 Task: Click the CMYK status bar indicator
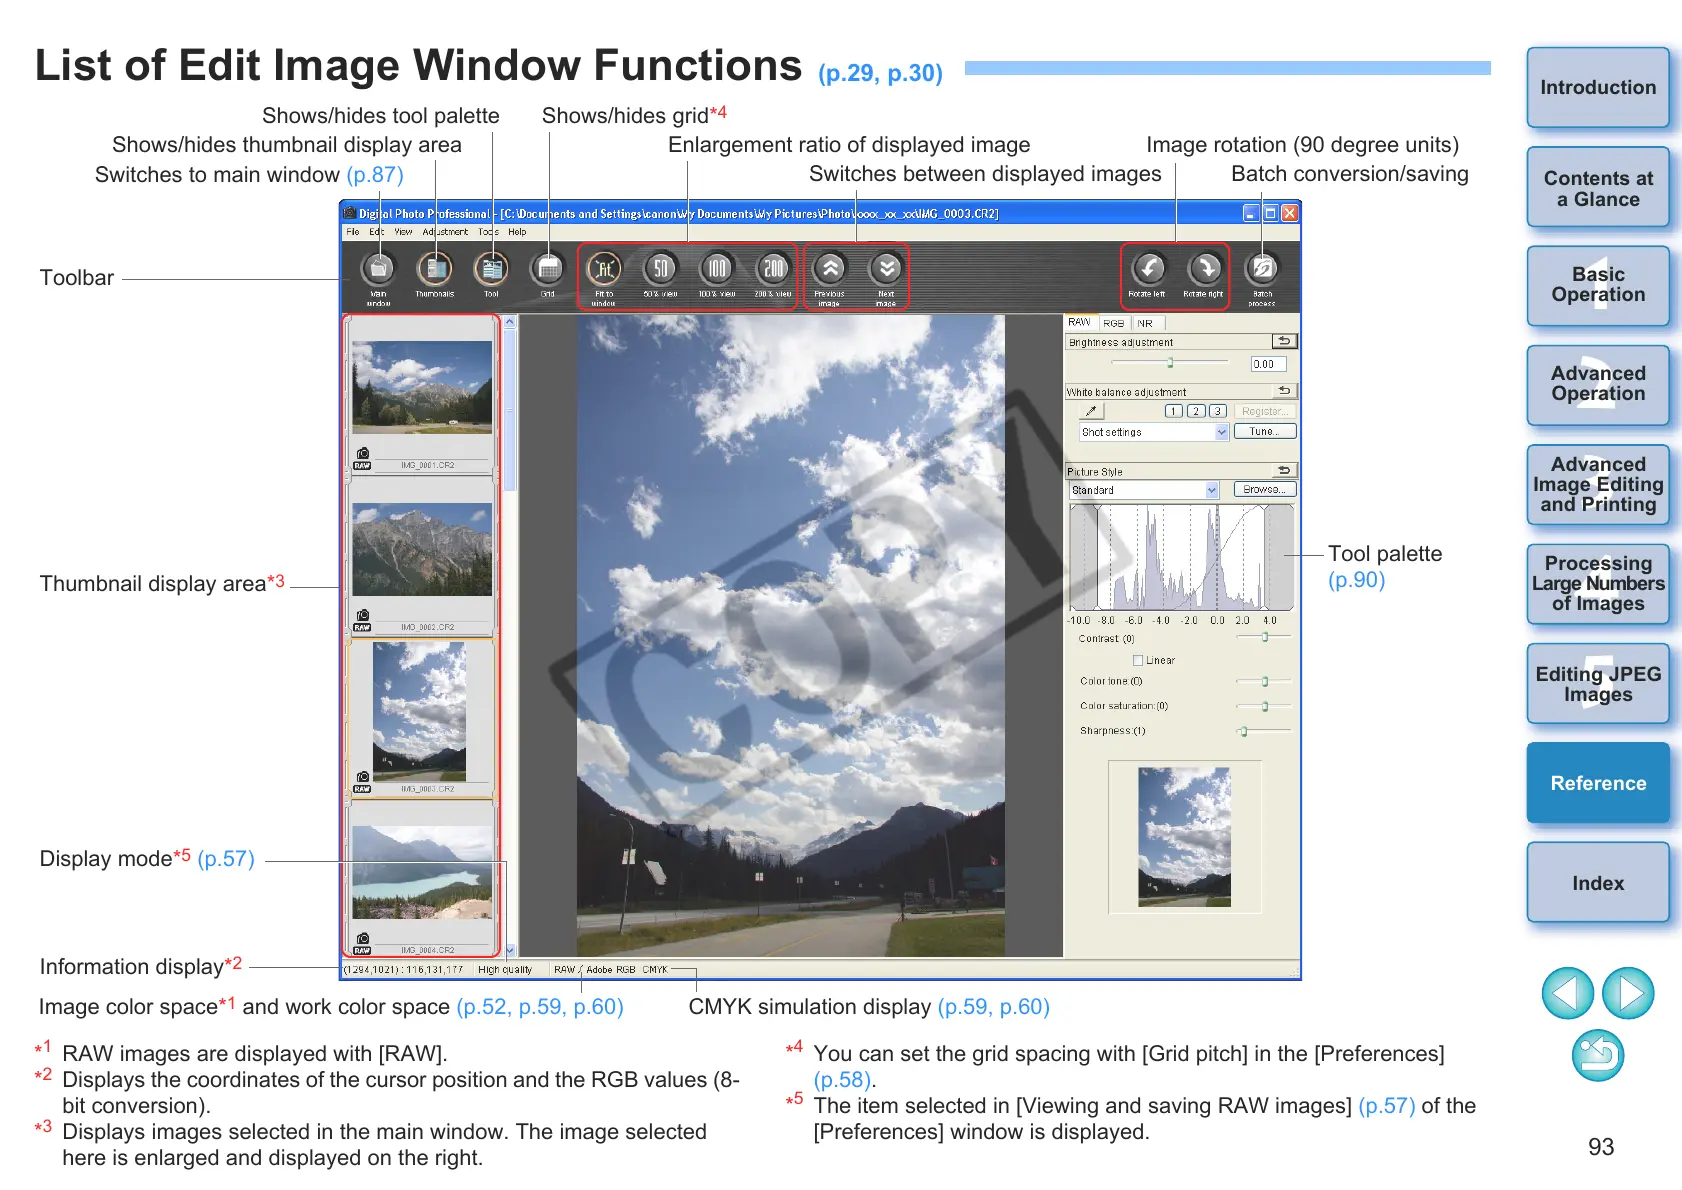[x=655, y=970]
